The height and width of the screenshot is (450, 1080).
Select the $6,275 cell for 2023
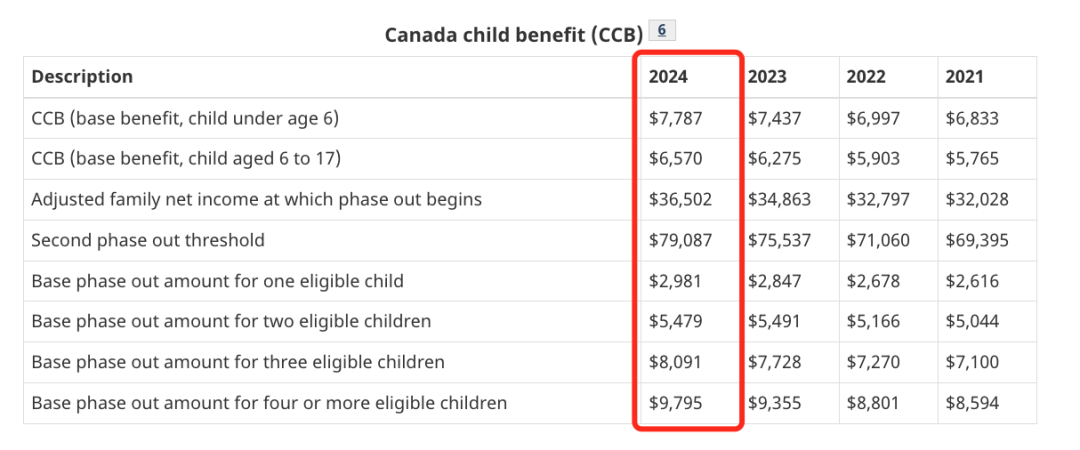point(775,158)
